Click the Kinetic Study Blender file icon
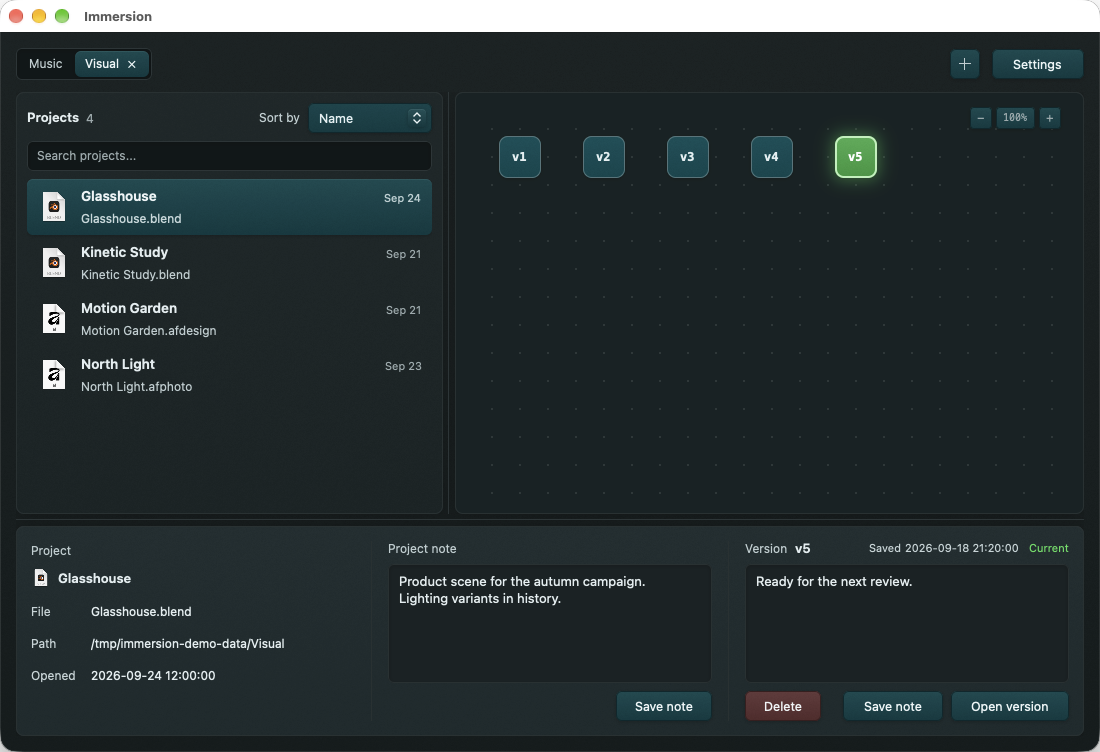Image resolution: width=1100 pixels, height=752 pixels. 54,263
